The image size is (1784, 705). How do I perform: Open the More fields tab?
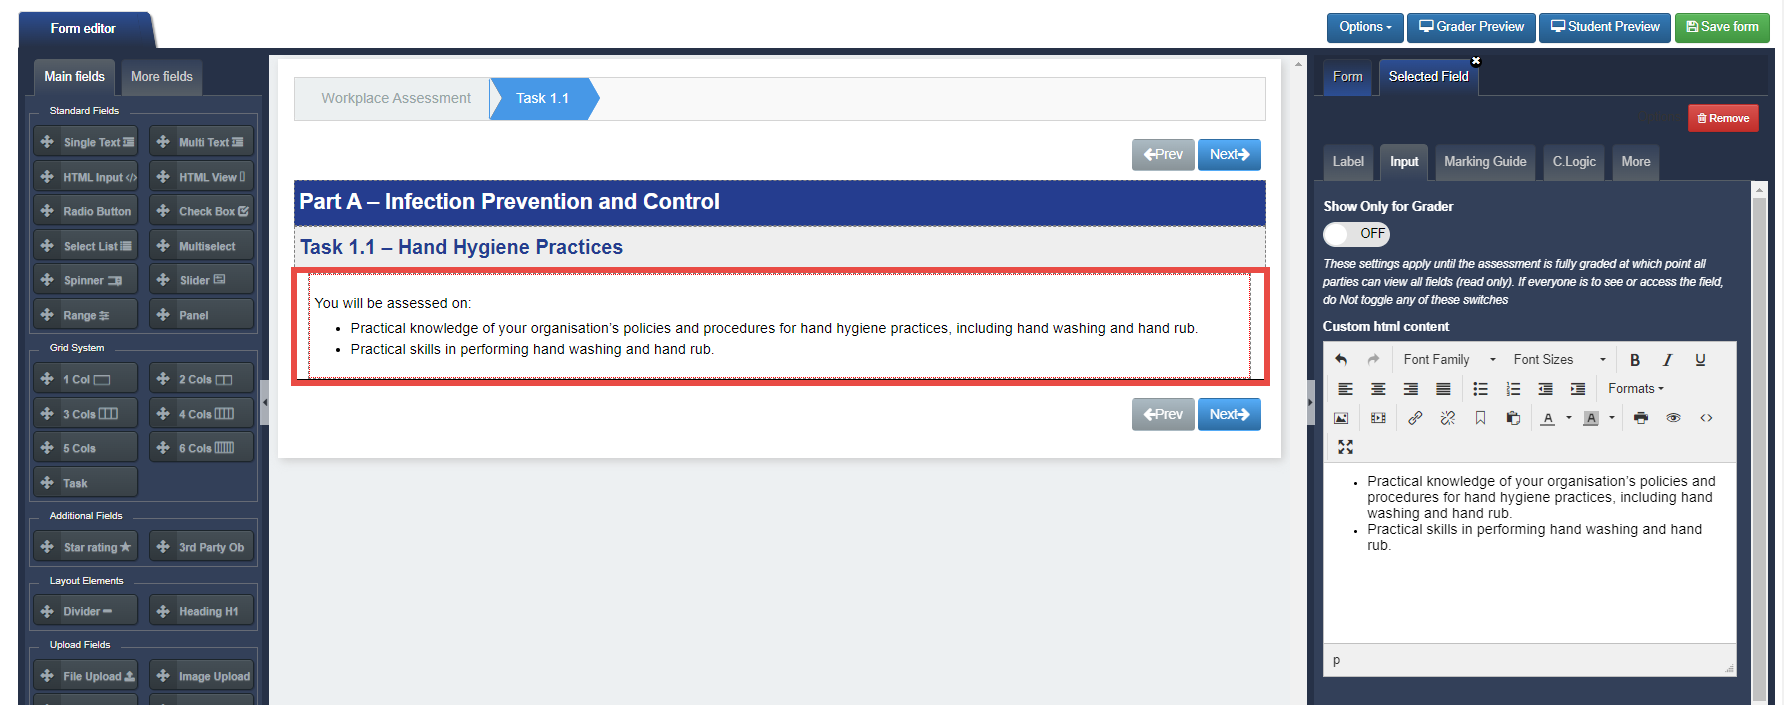point(162,77)
